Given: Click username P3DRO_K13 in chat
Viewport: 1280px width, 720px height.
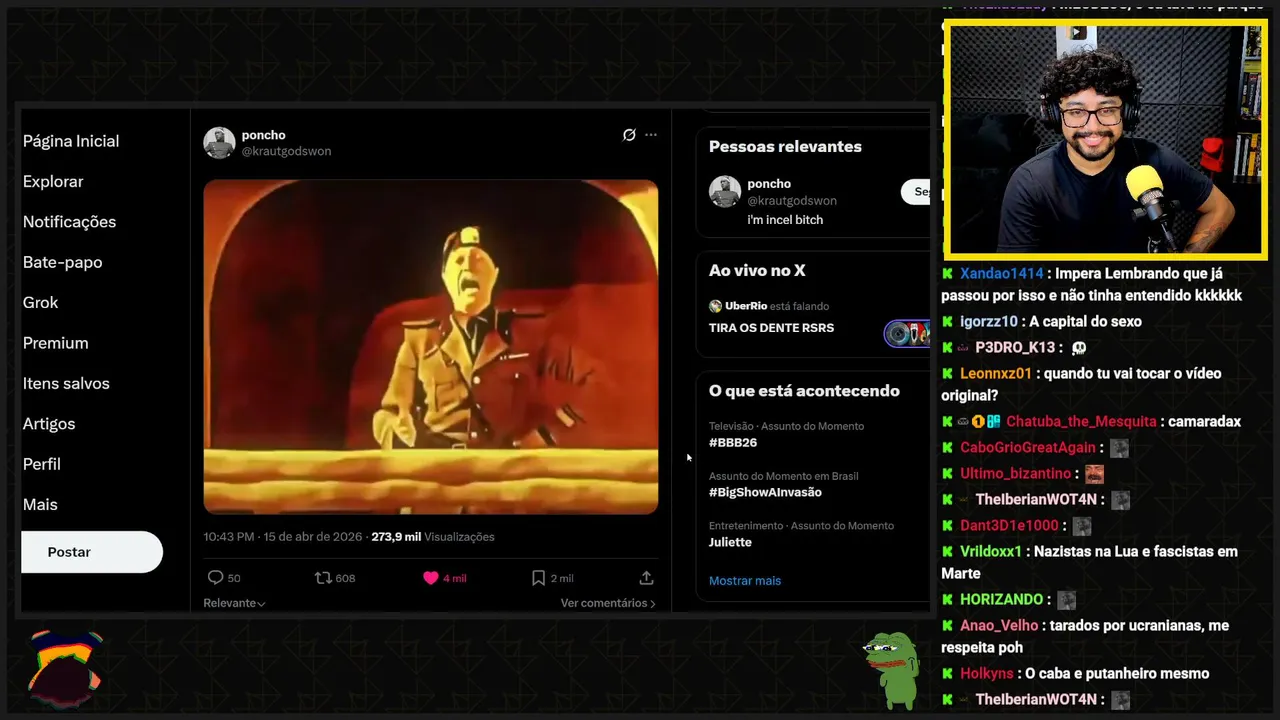Looking at the screenshot, I should tap(1015, 348).
